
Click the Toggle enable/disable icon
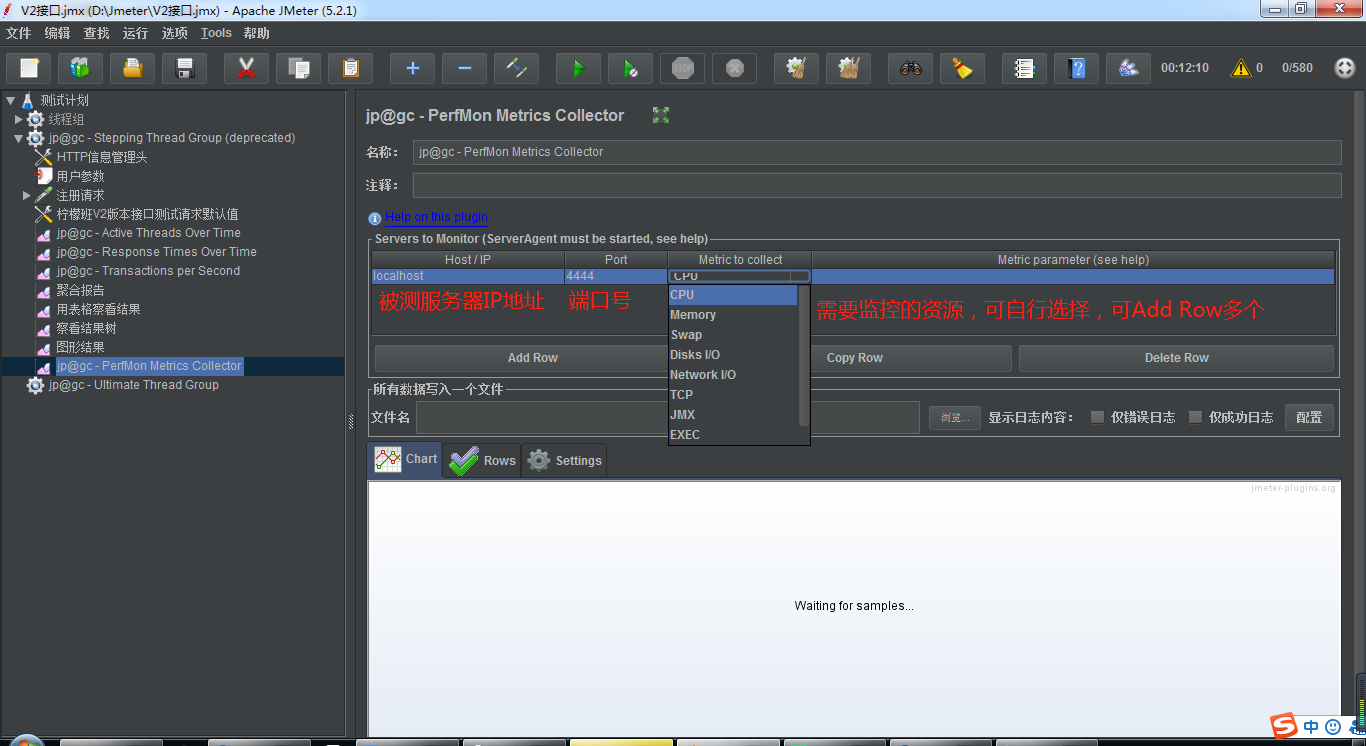516,68
